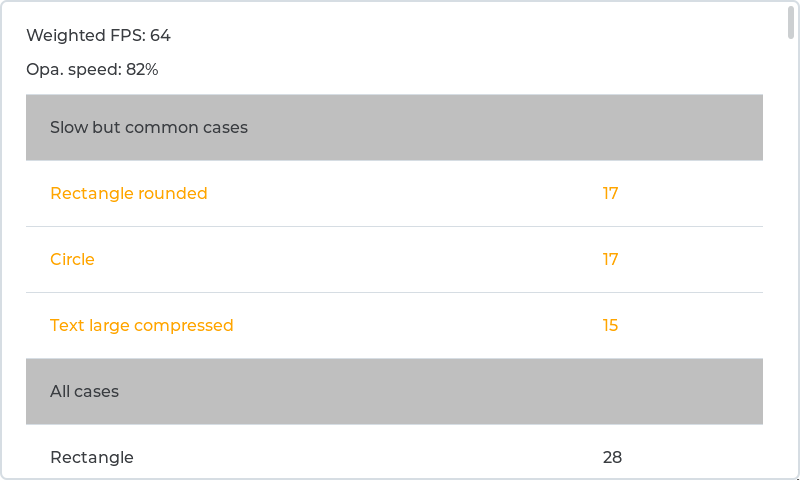The height and width of the screenshot is (480, 800).
Task: Click the Weighted FPS: 64 label
Action: coord(98,36)
